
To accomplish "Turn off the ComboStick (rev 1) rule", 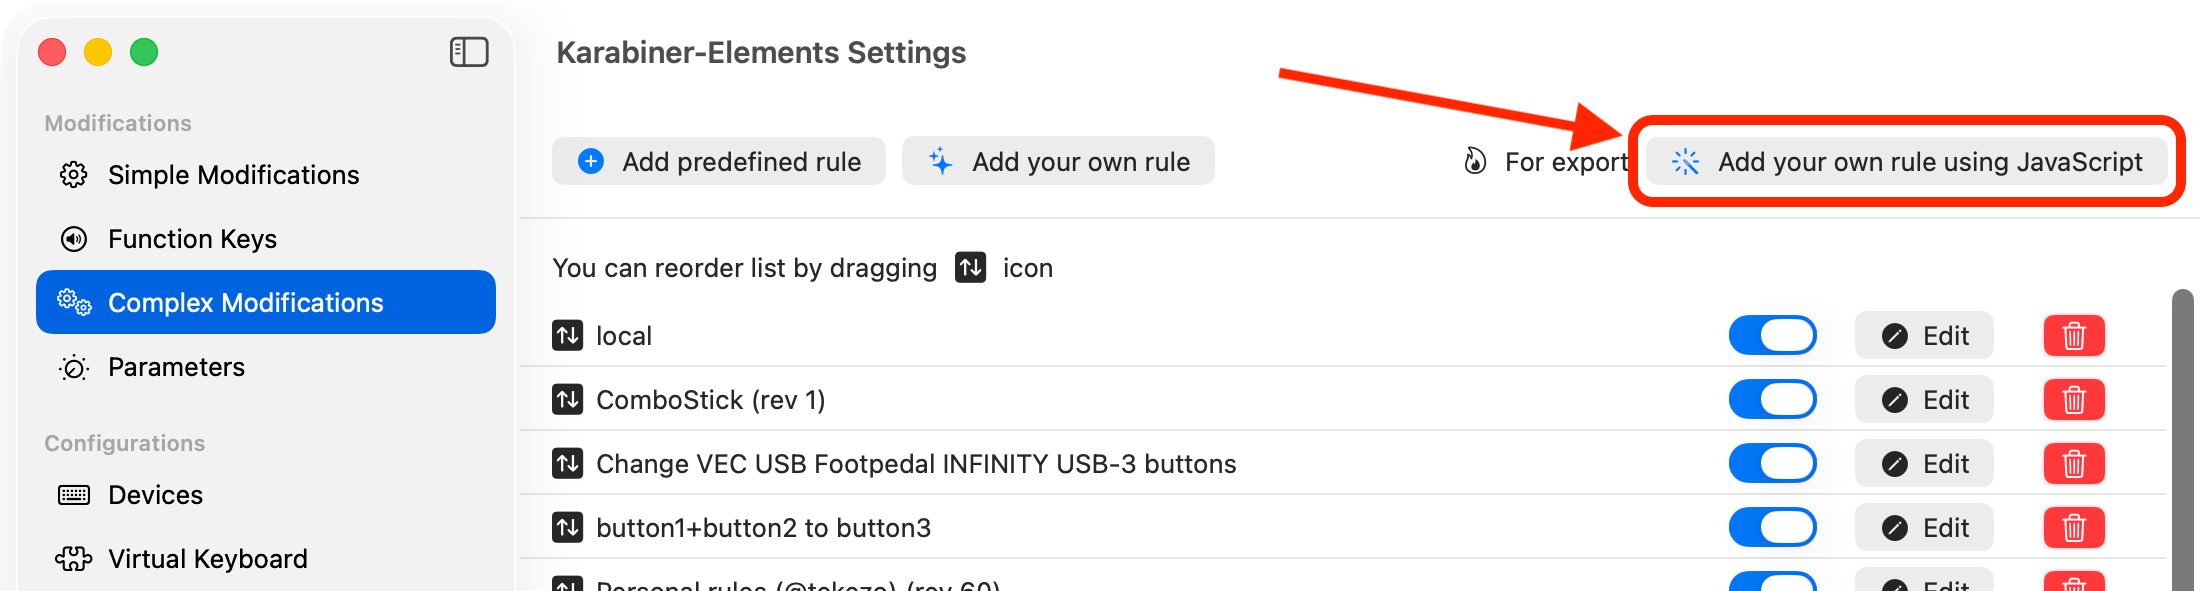I will click(x=1772, y=399).
